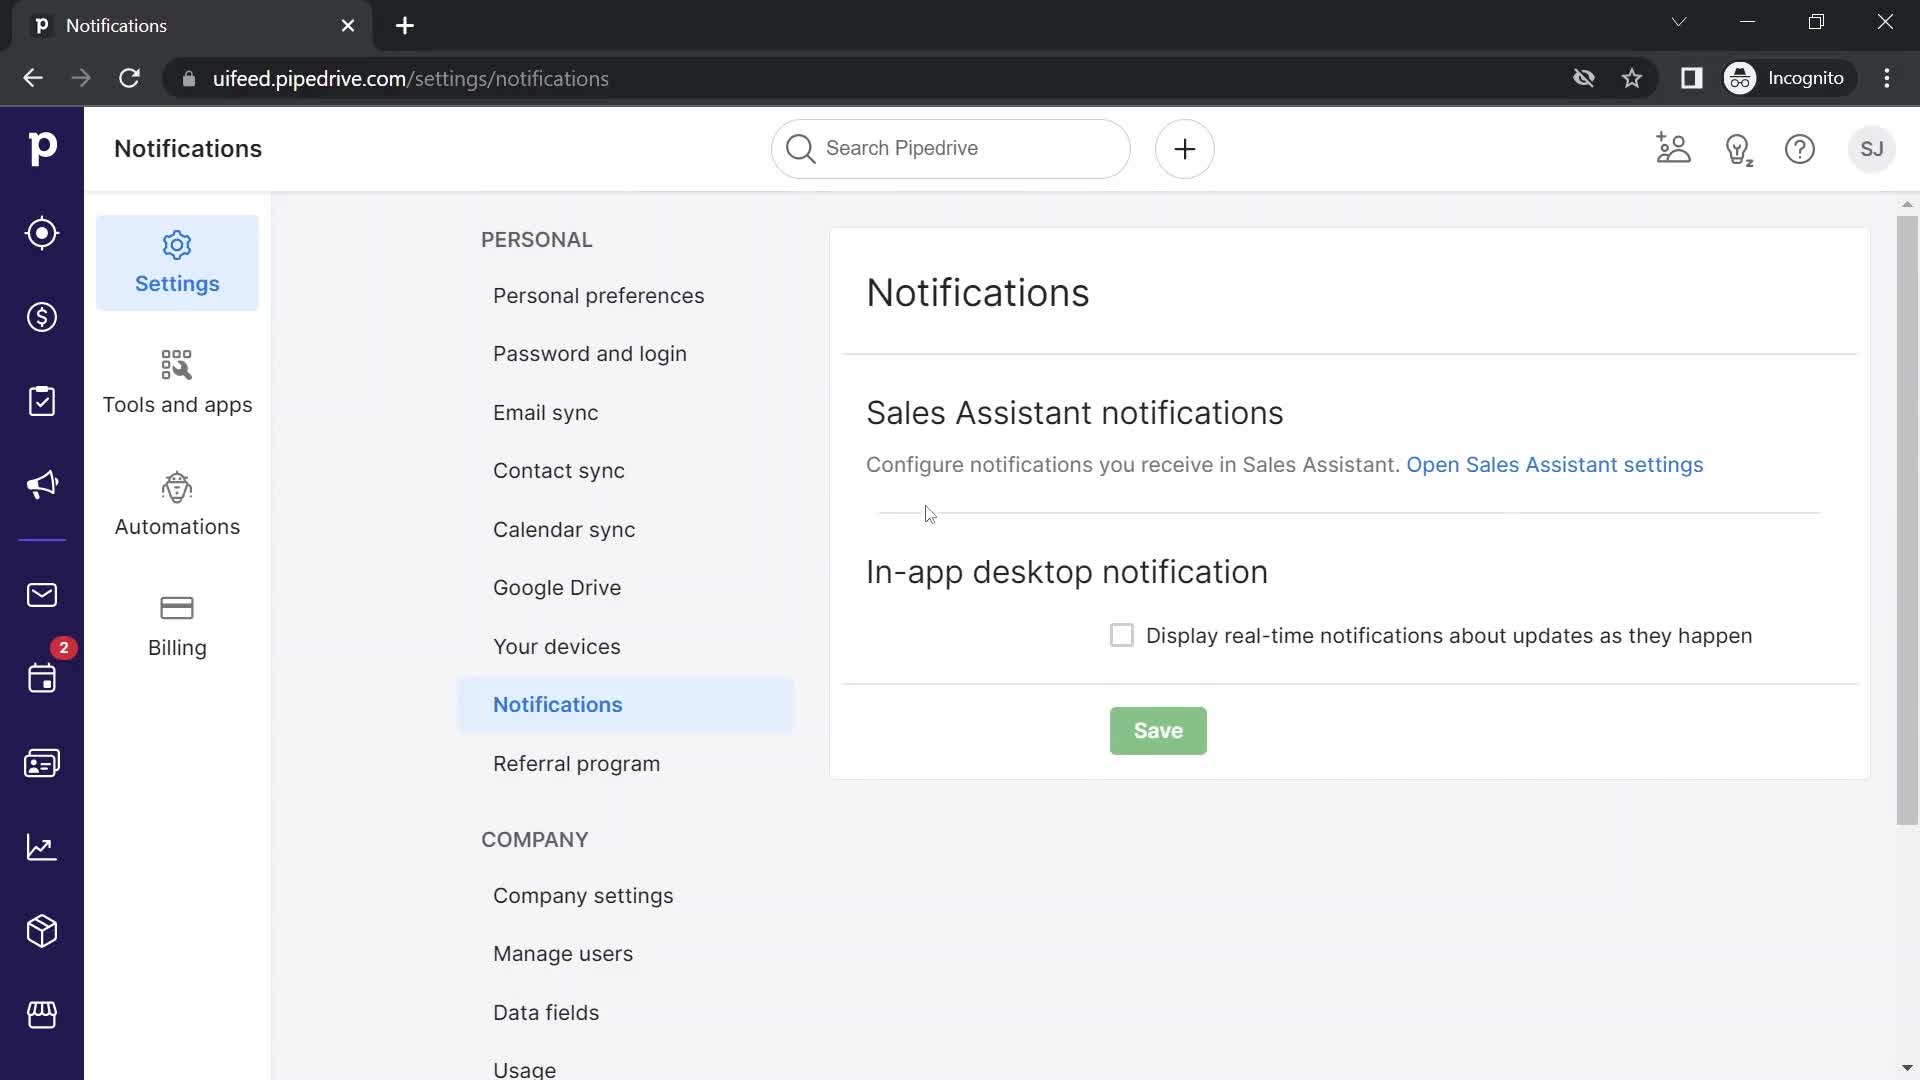Select the Settings section tab
This screenshot has height=1080, width=1920.
click(177, 263)
